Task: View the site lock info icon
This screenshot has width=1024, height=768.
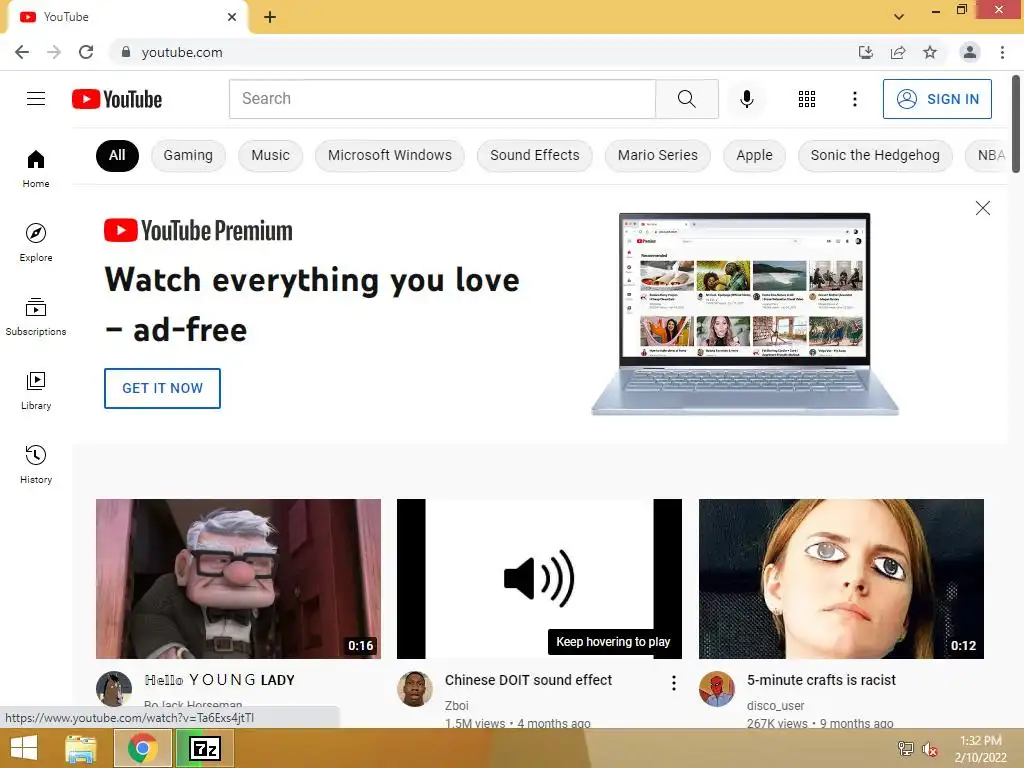Action: 125,52
